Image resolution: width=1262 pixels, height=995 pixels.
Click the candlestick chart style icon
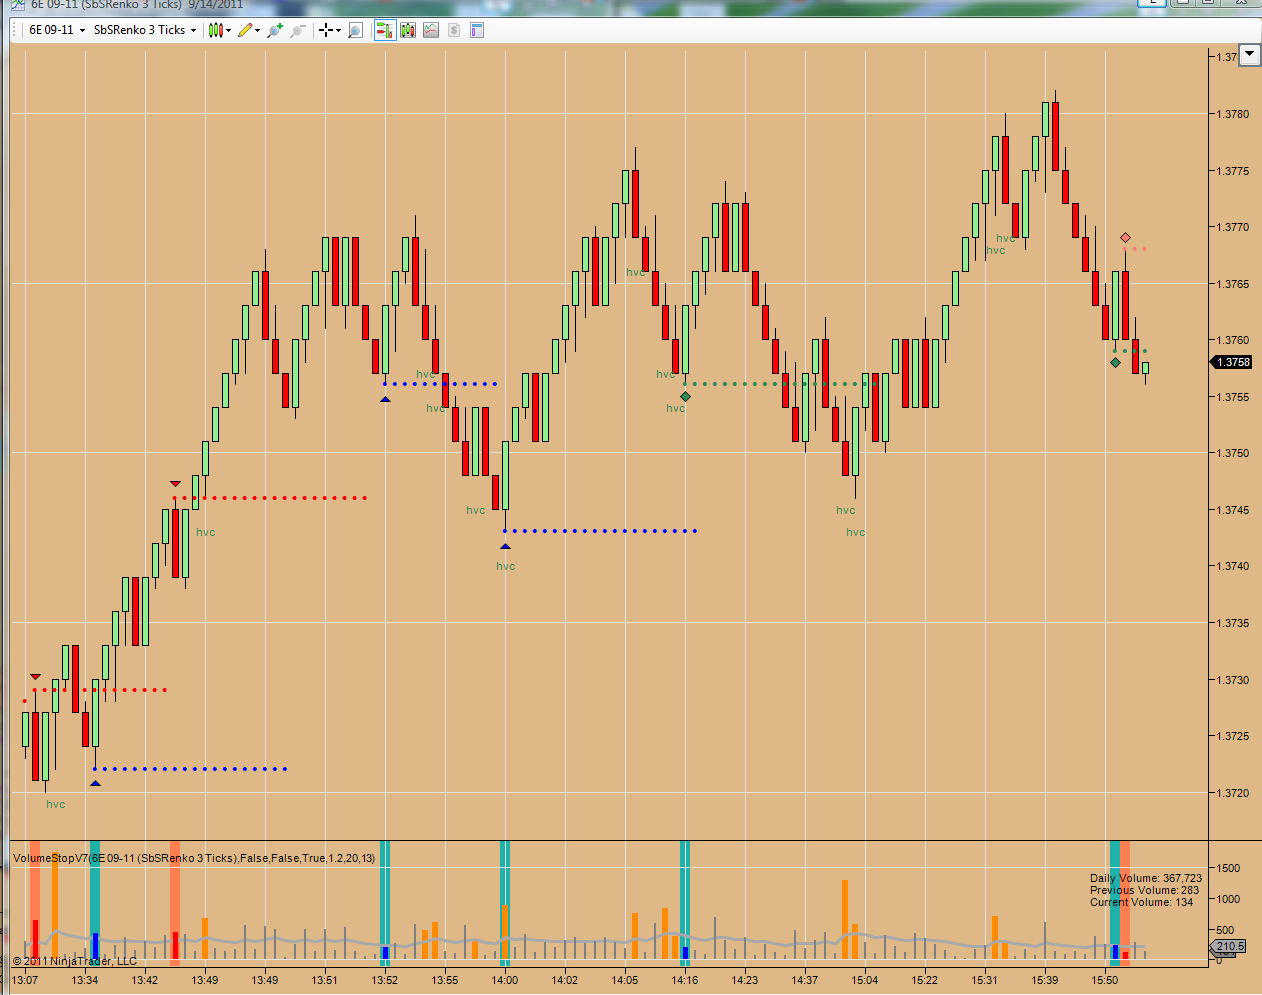click(x=215, y=30)
